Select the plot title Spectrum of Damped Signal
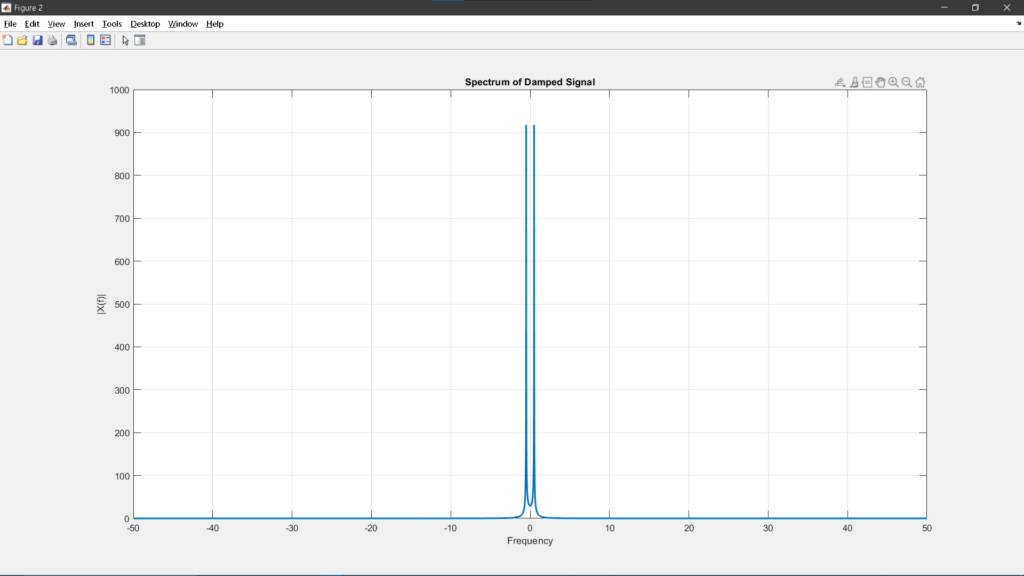Image resolution: width=1024 pixels, height=576 pixels. [530, 82]
